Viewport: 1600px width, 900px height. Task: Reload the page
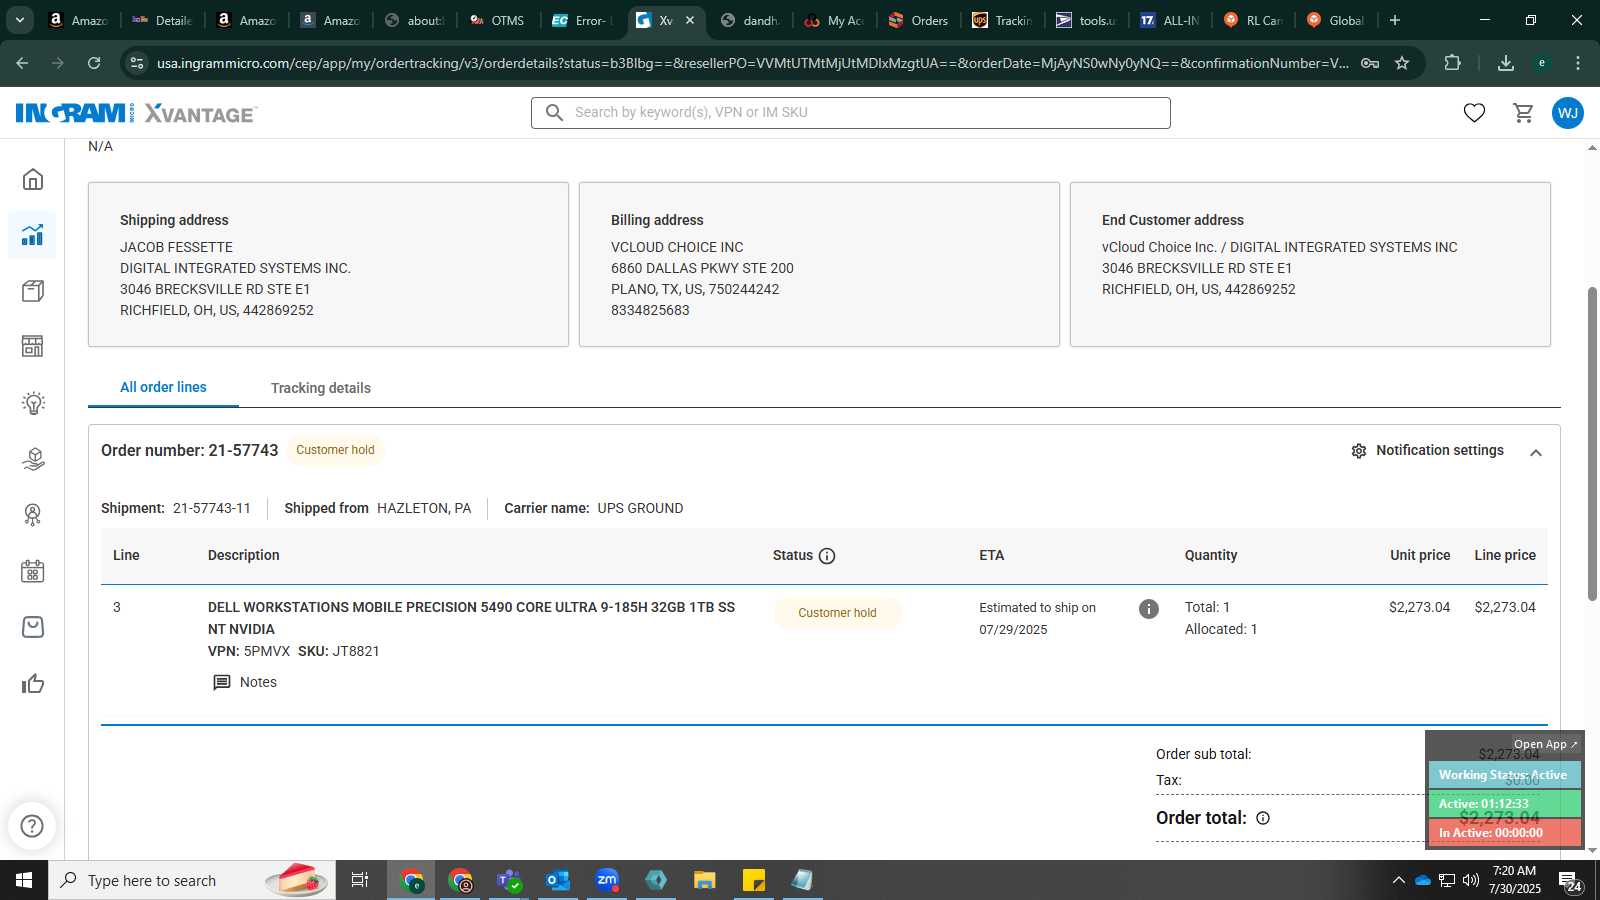tap(94, 63)
